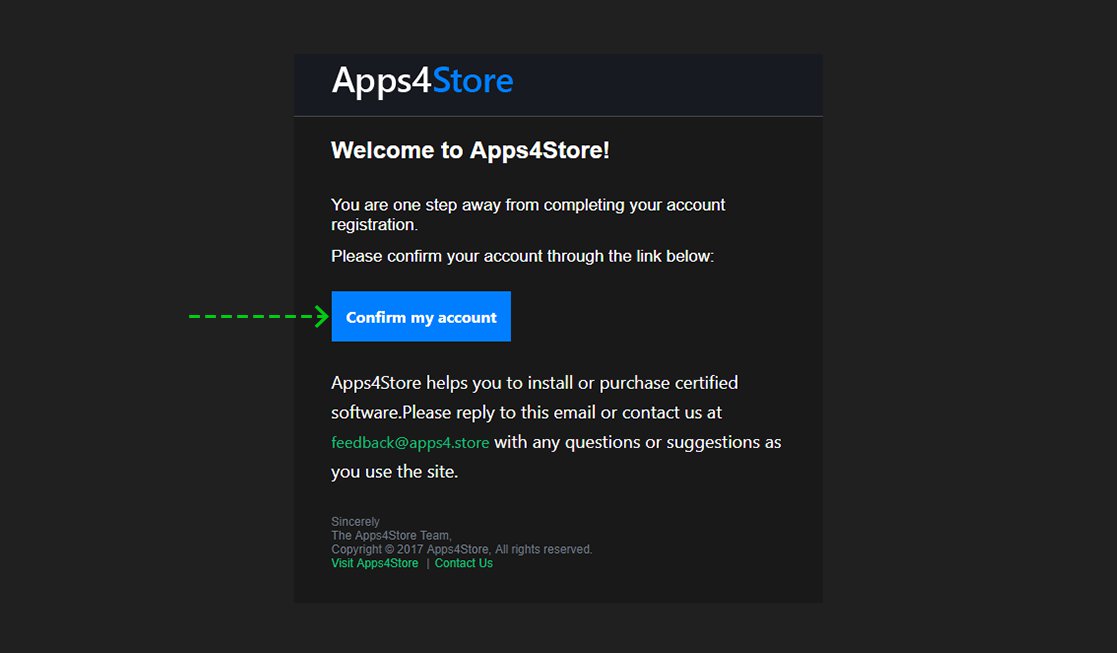
Task: Click the 'Sincerely' closing text
Action: [x=355, y=522]
